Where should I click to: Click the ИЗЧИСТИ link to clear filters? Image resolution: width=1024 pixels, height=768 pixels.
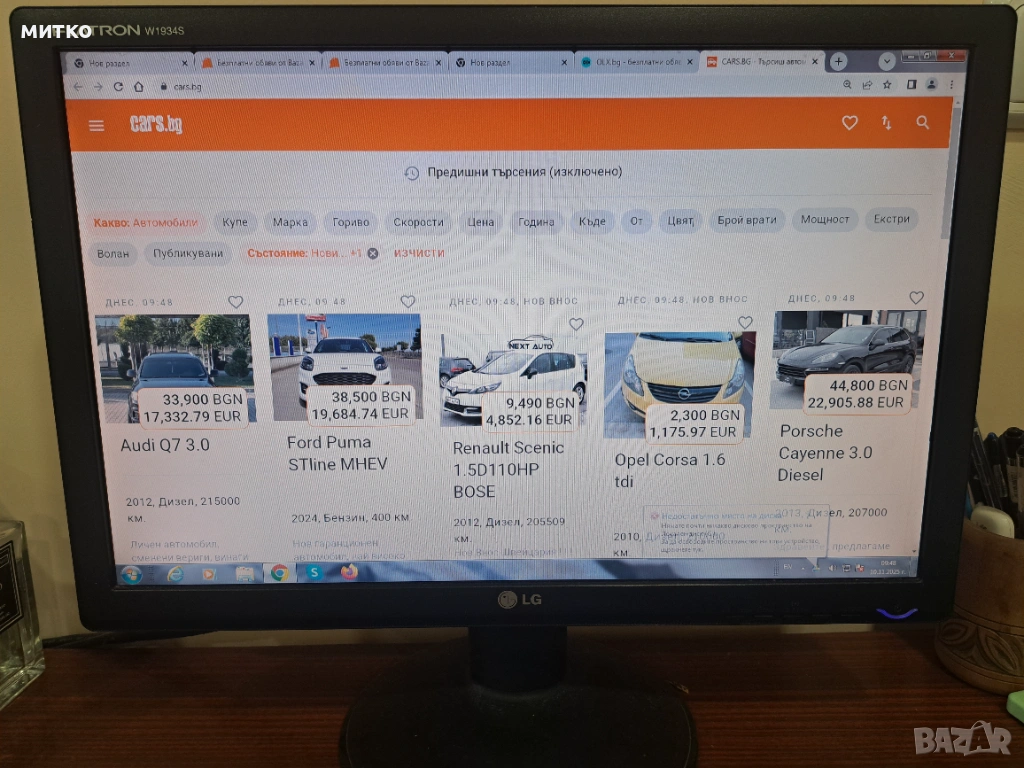[419, 253]
